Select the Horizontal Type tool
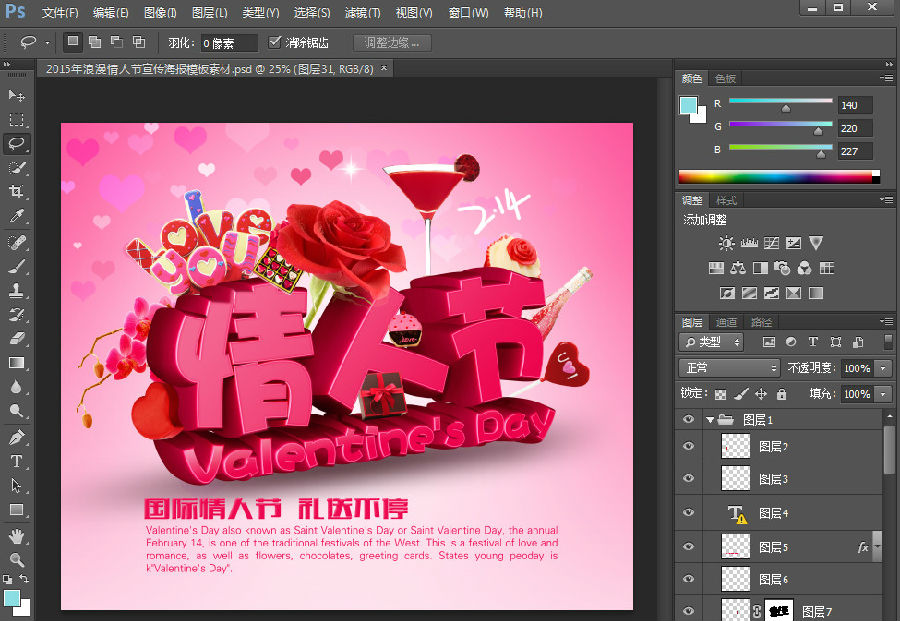This screenshot has width=900, height=621. coord(16,461)
